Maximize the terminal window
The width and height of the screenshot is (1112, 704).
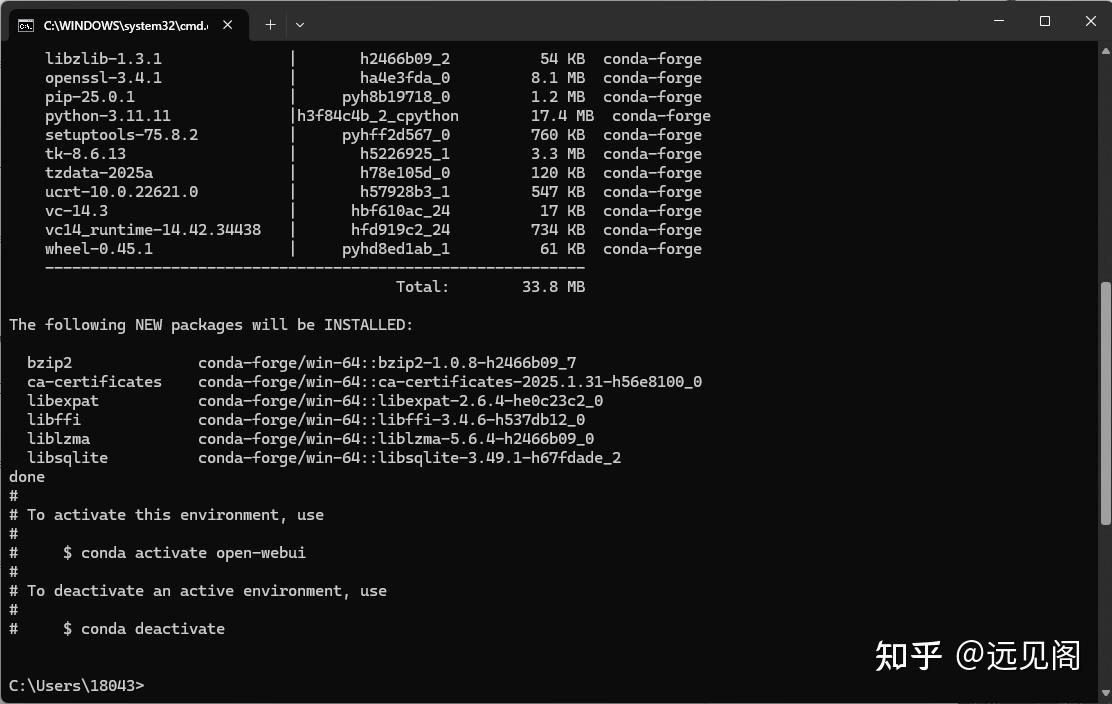[x=1043, y=20]
